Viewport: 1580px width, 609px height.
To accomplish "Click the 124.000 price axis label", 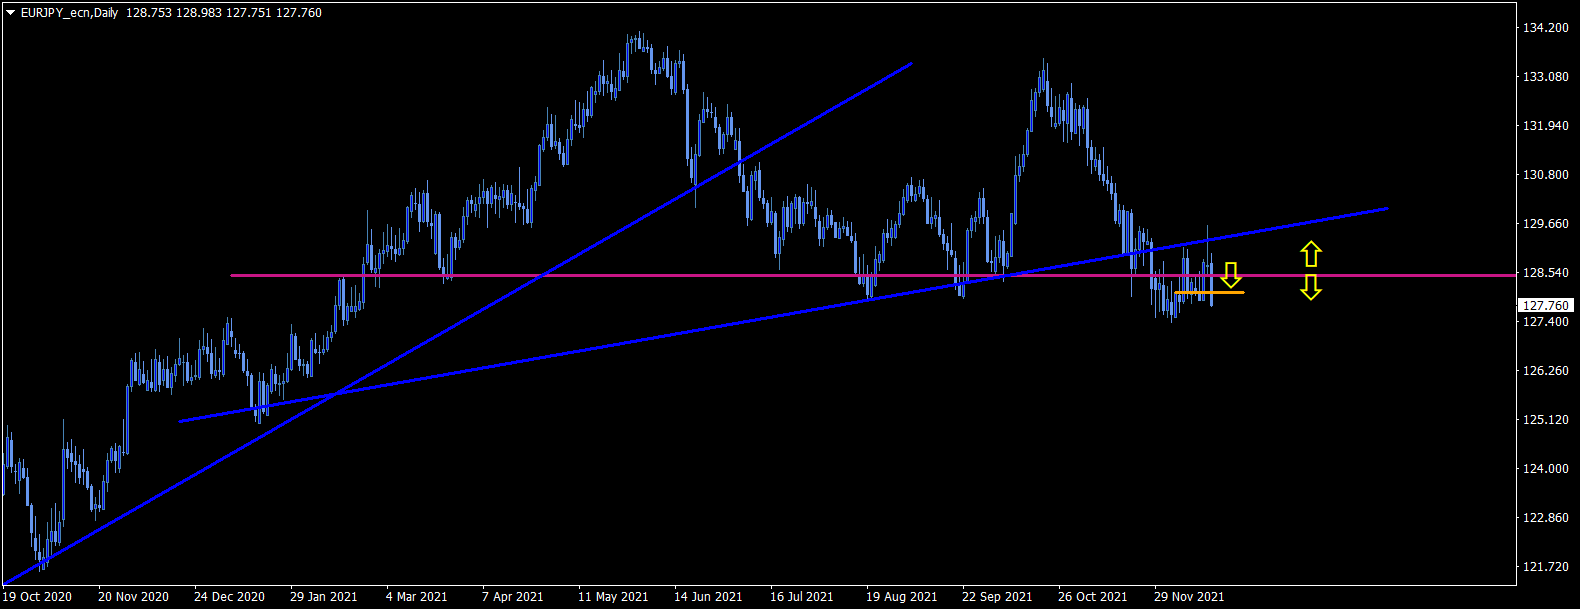I will tap(1545, 469).
